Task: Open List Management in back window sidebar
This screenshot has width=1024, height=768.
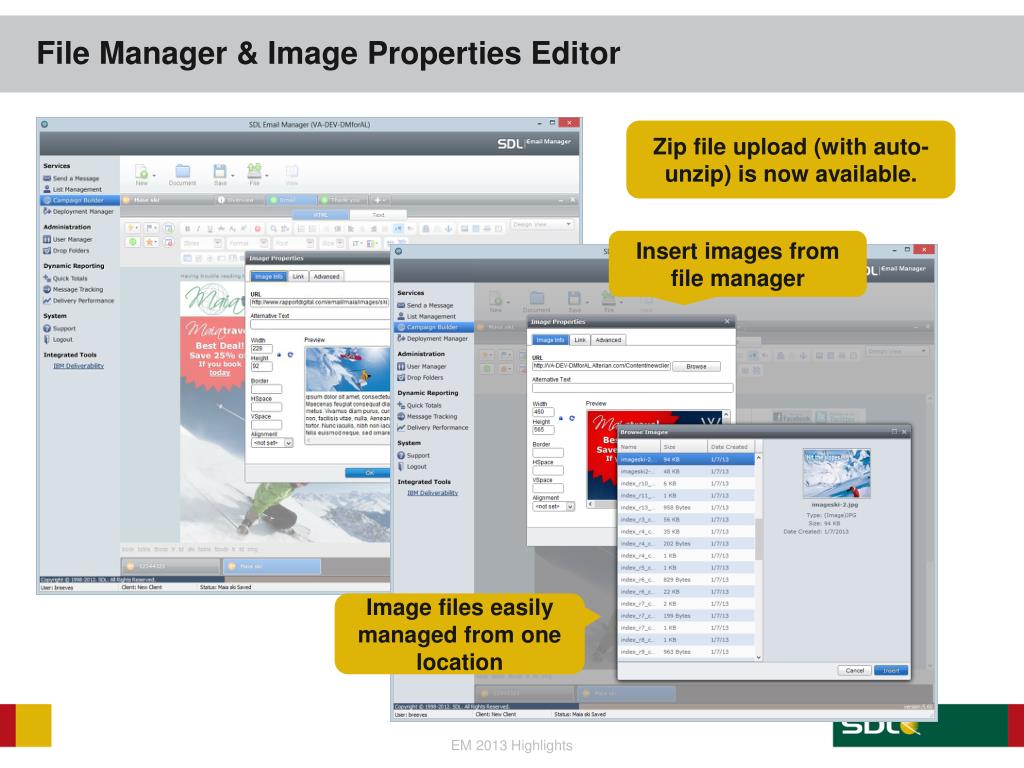Action: click(72, 189)
